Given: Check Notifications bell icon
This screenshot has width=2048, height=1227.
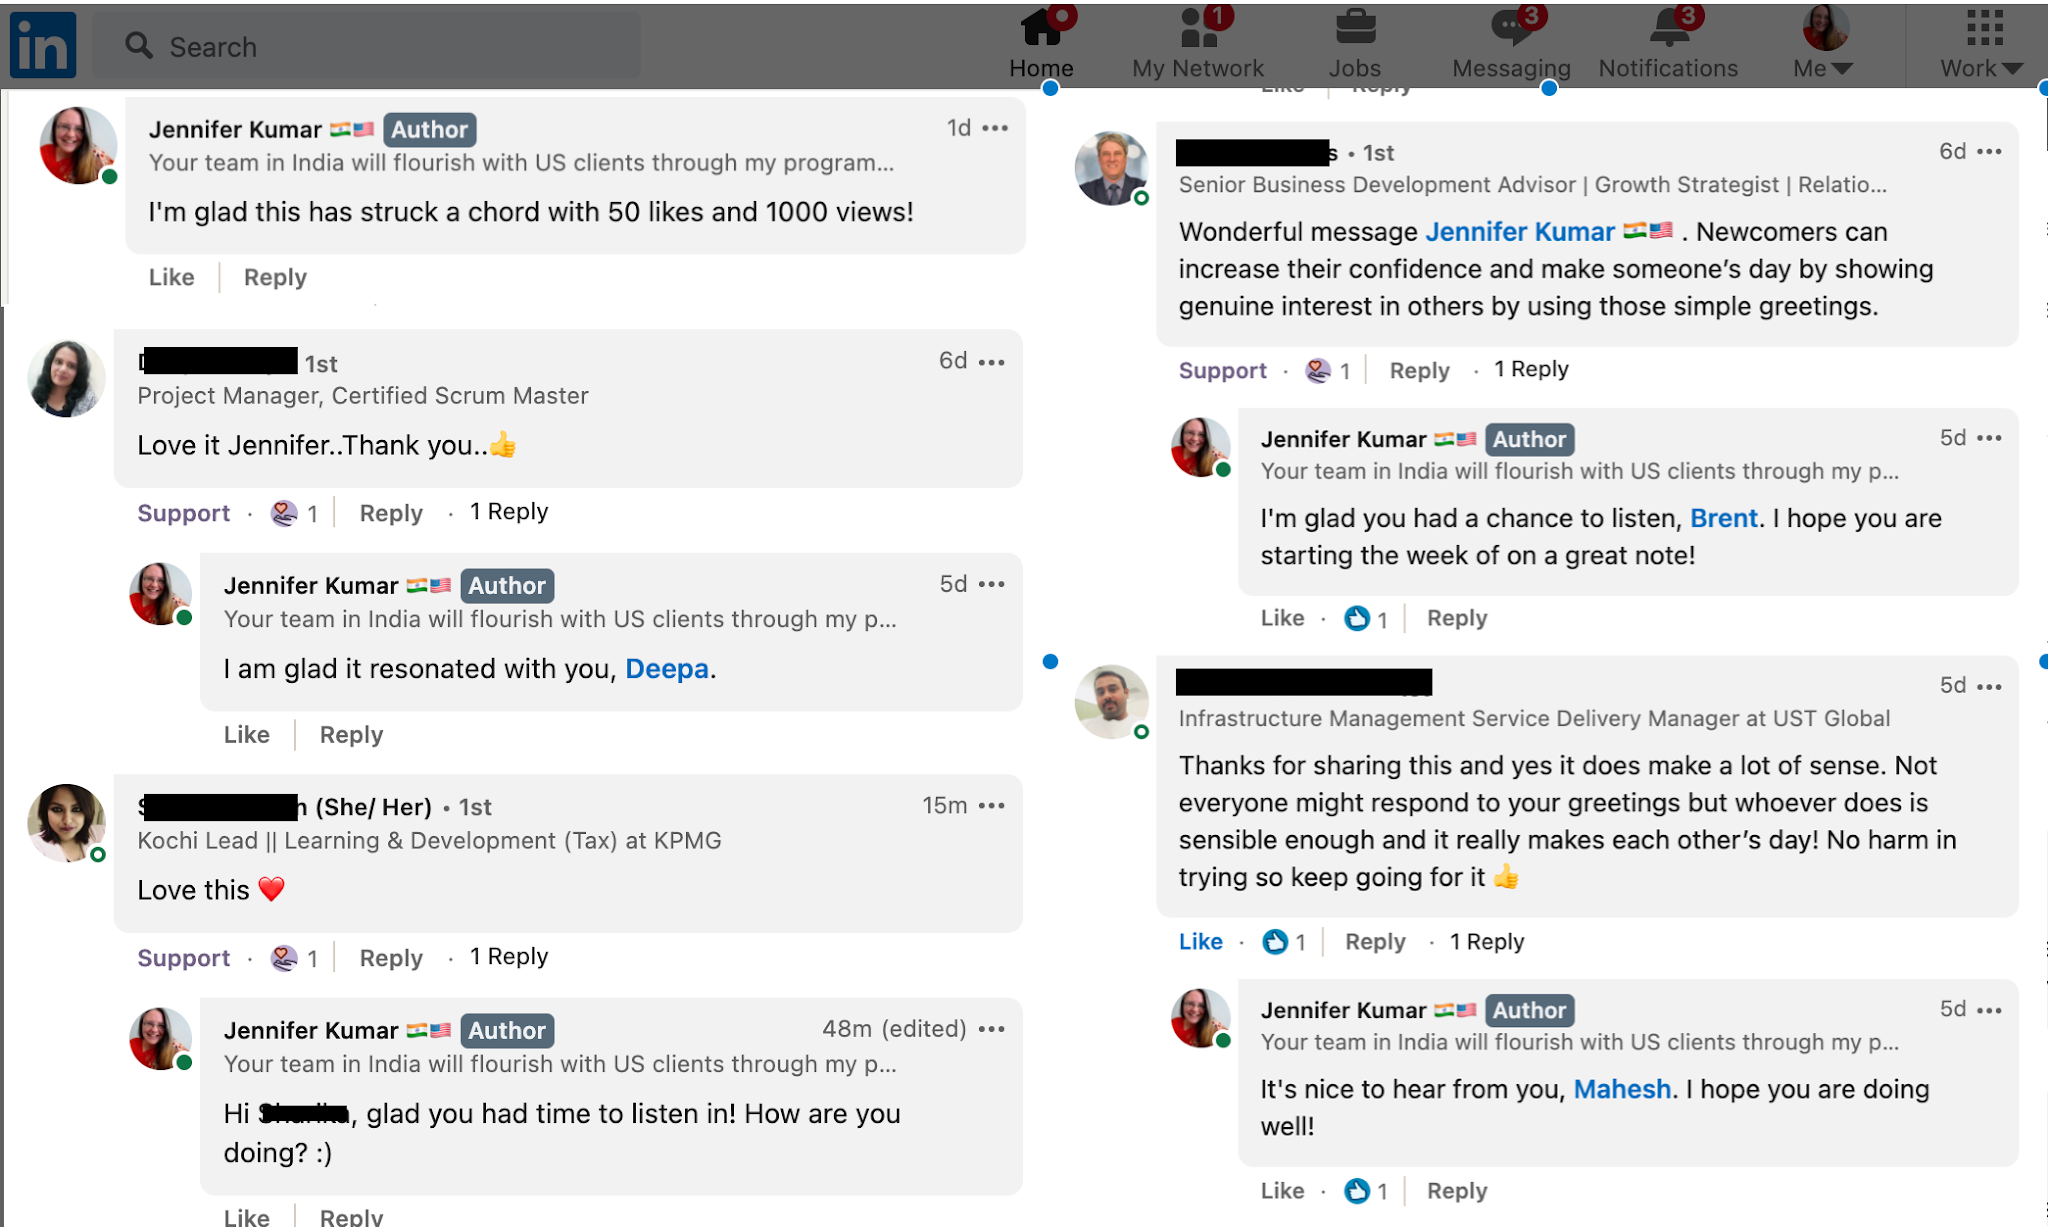Looking at the screenshot, I should coord(1667,30).
